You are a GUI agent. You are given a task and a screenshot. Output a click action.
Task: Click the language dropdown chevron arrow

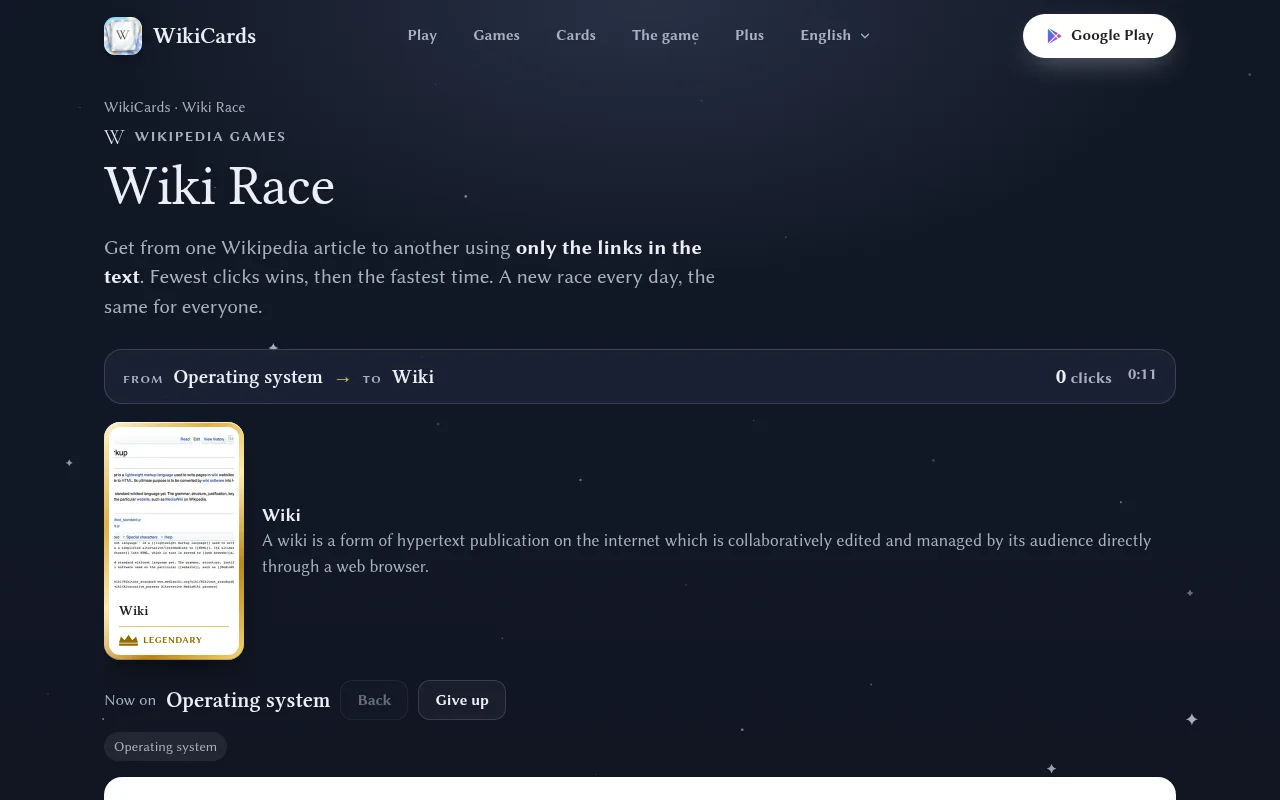(x=865, y=36)
